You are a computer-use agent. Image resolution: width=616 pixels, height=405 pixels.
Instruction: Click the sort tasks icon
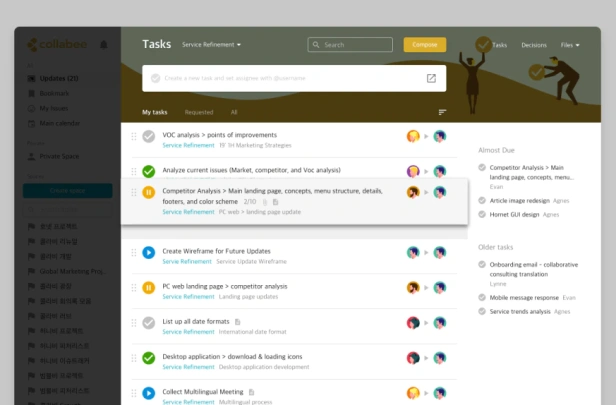[442, 112]
